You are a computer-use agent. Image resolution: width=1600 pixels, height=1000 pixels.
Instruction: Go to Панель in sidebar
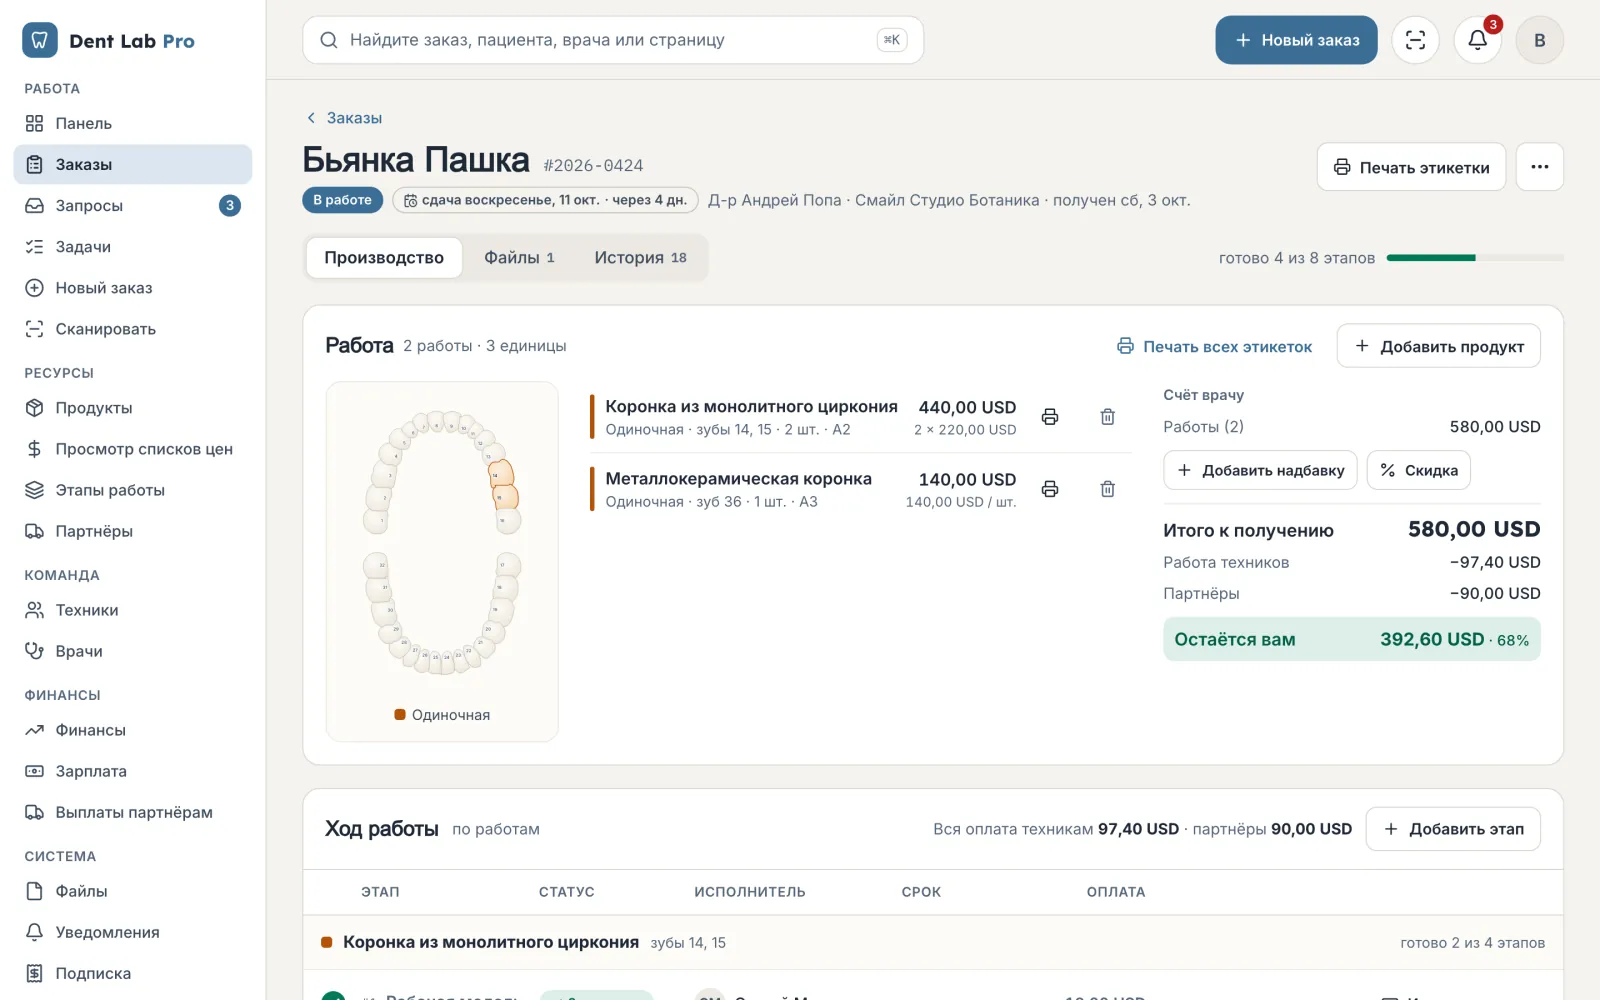[133, 123]
